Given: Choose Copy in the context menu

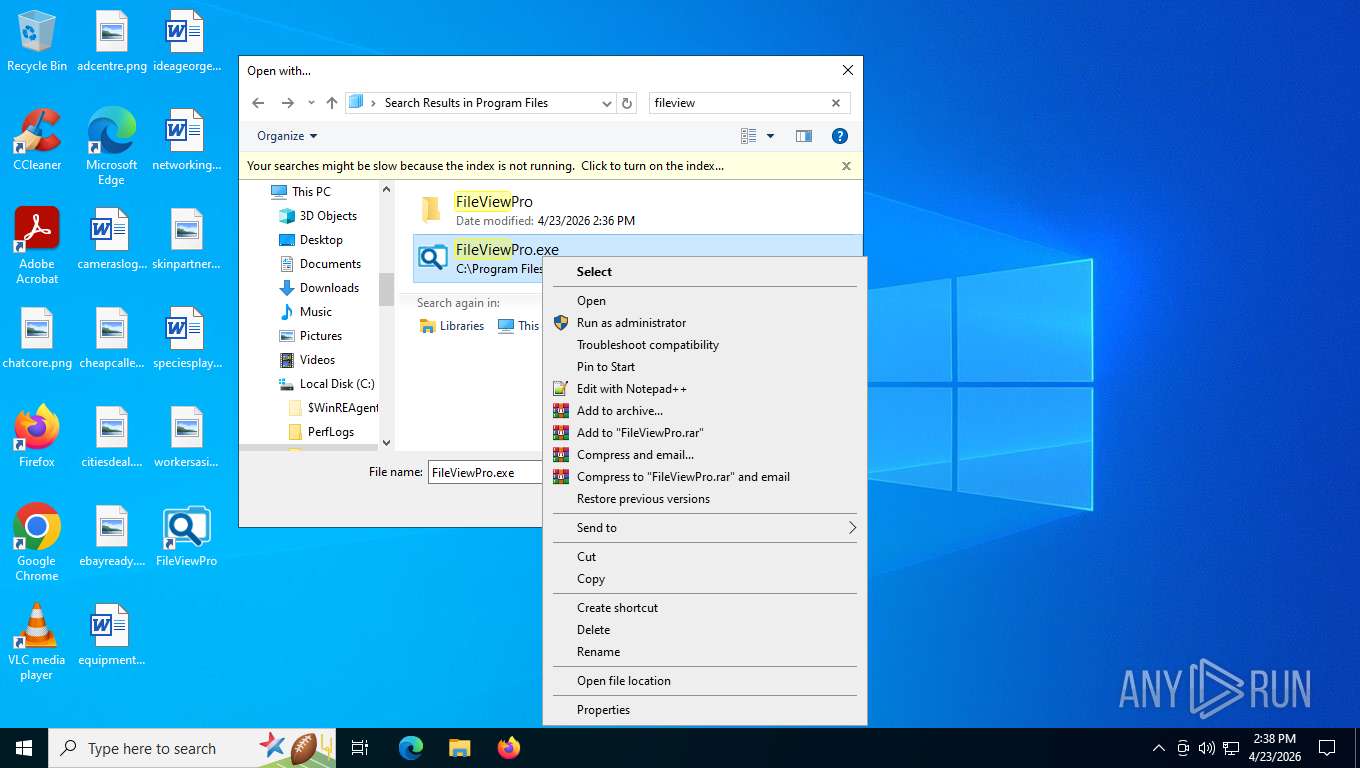Looking at the screenshot, I should 705,579.
